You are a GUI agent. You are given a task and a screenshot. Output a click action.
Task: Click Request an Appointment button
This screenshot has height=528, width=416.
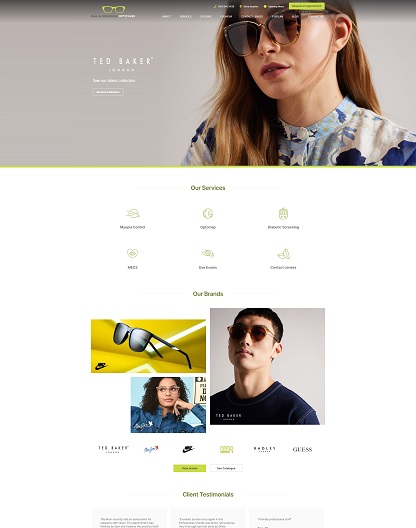tap(307, 6)
